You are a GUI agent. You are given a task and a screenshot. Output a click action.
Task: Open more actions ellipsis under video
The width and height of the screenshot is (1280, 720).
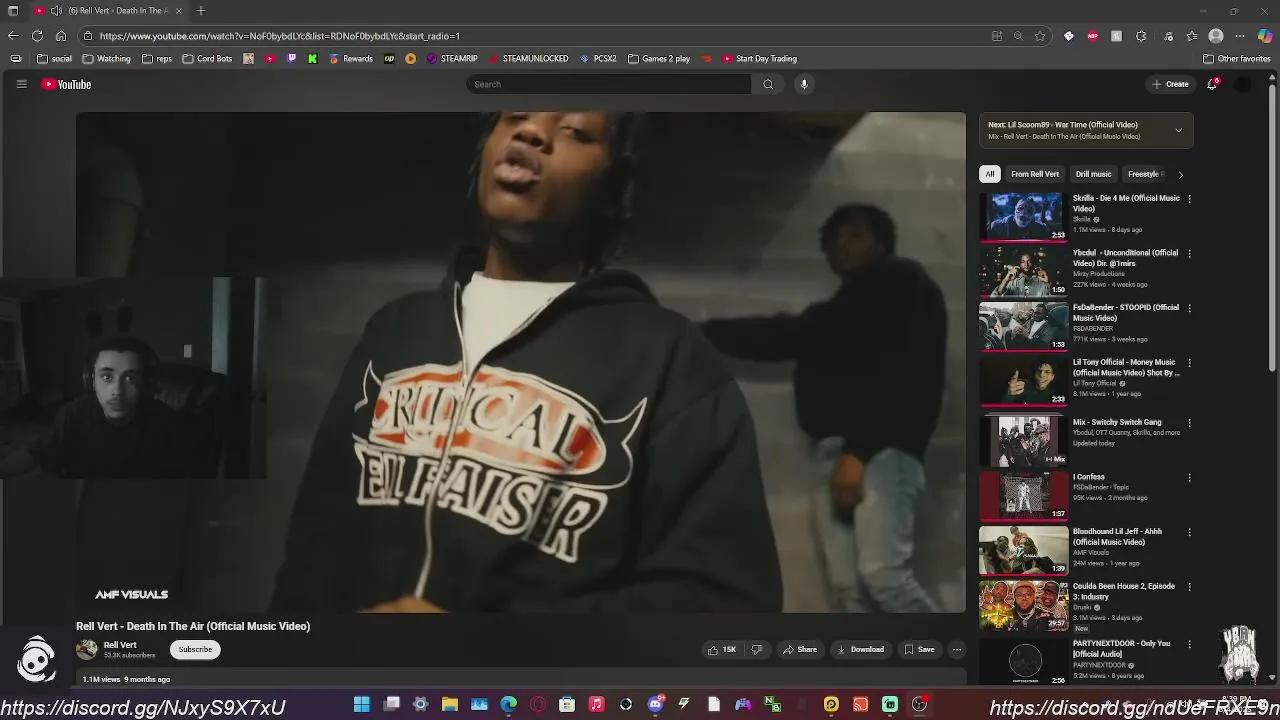pos(957,650)
